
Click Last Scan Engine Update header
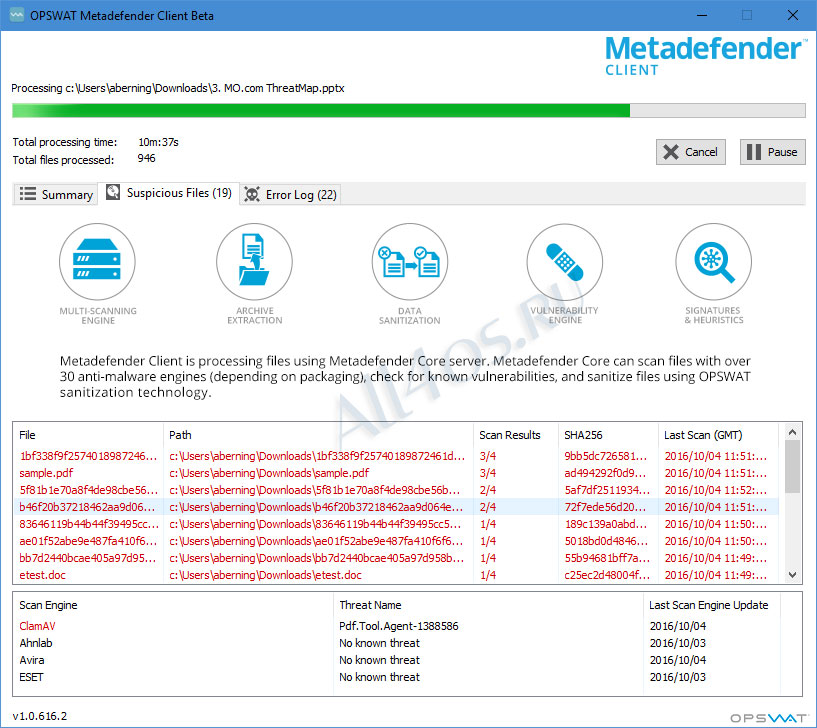[x=711, y=605]
